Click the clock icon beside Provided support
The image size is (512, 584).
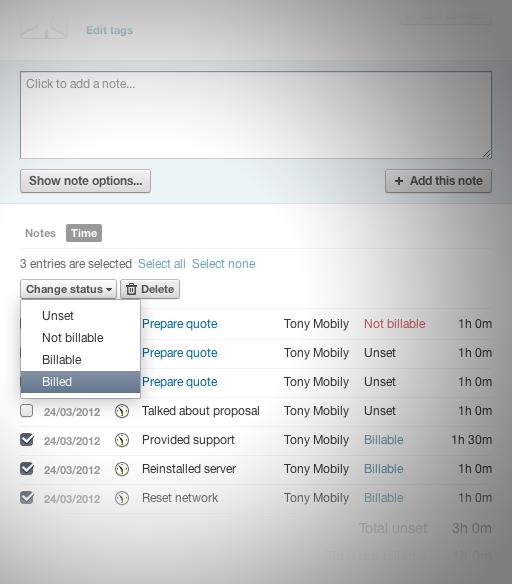122,441
